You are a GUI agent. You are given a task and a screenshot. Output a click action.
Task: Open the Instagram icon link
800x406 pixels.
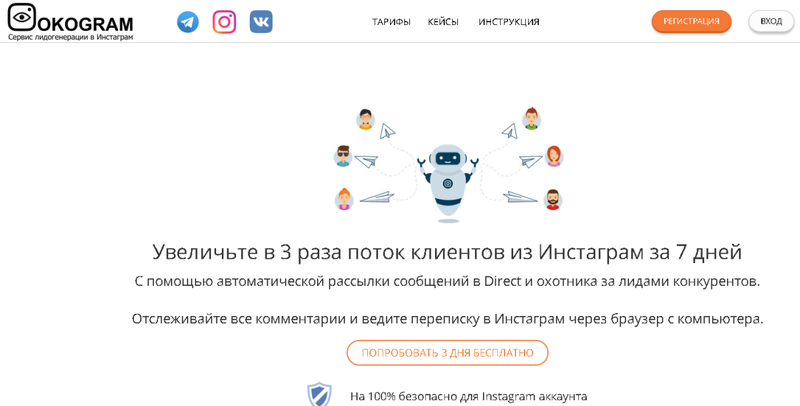[x=224, y=22]
